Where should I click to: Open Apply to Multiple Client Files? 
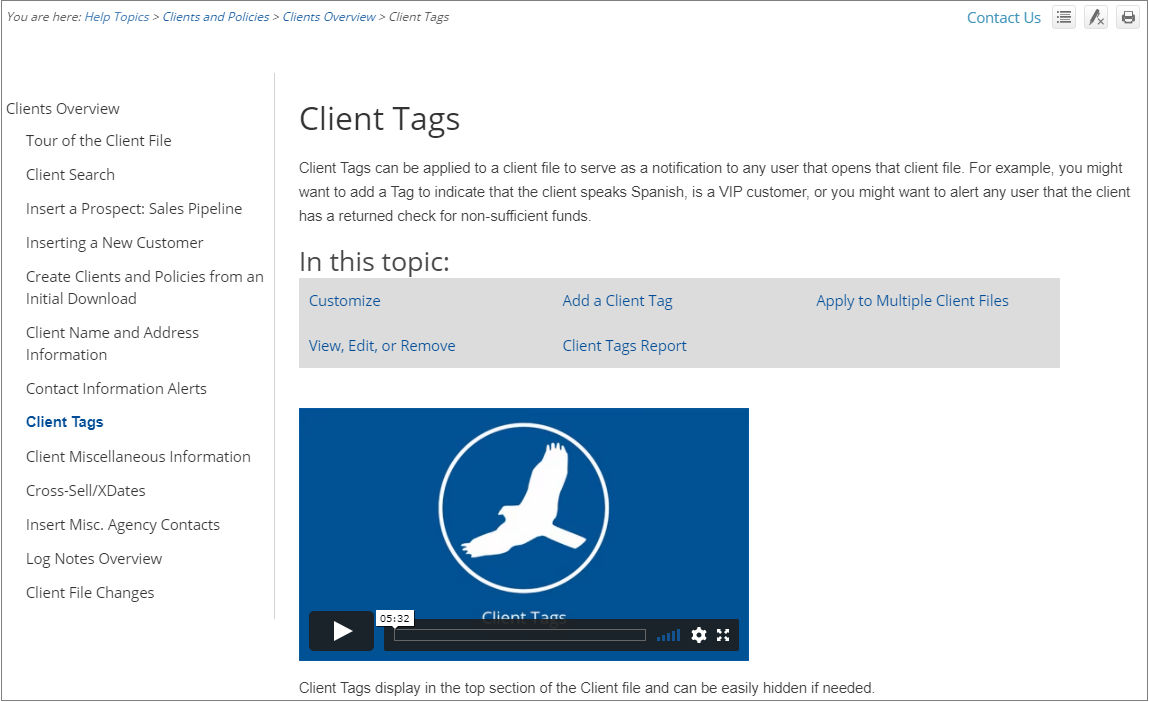point(911,300)
